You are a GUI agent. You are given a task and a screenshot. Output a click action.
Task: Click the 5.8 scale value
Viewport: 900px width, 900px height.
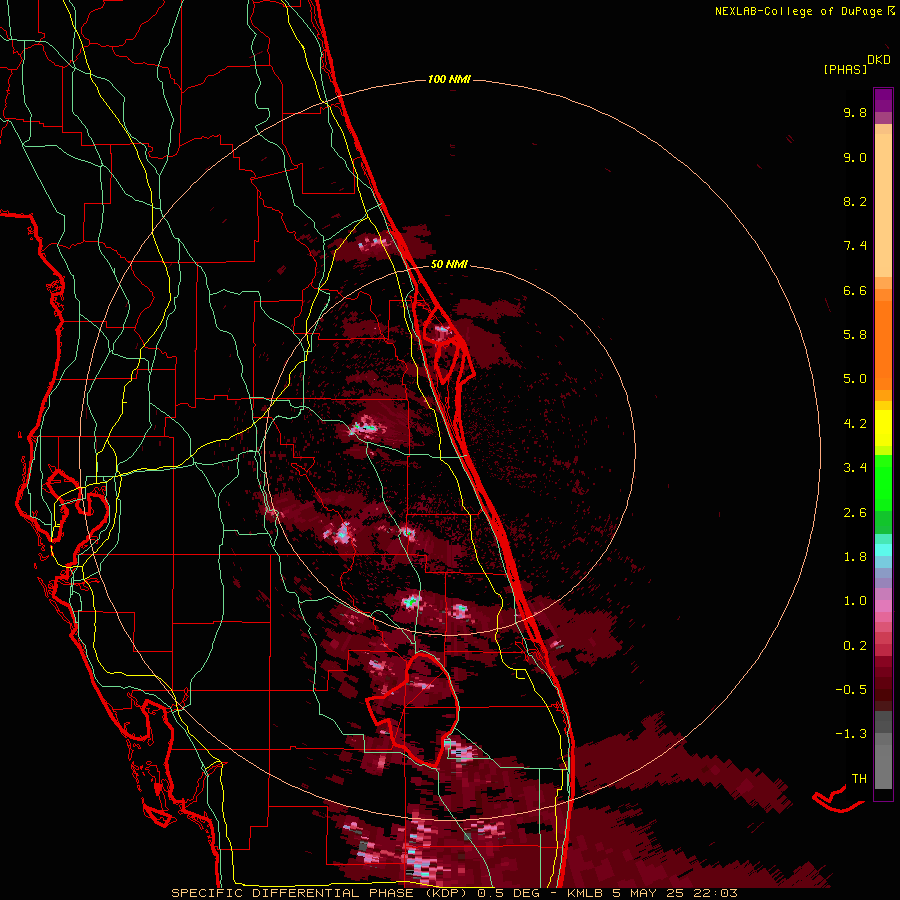point(855,335)
